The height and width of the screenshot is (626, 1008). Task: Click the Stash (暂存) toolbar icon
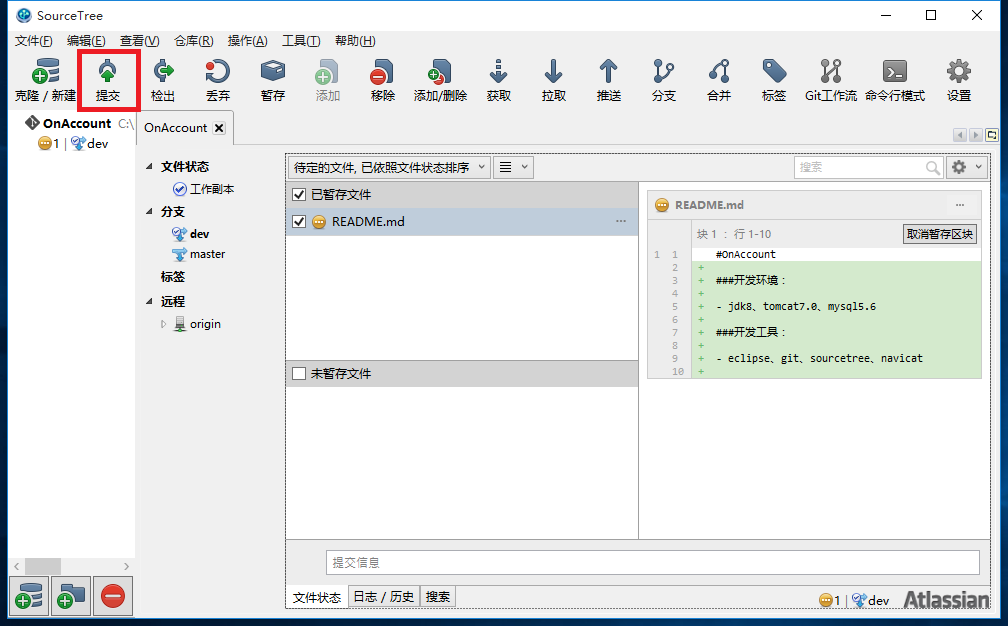coord(273,80)
